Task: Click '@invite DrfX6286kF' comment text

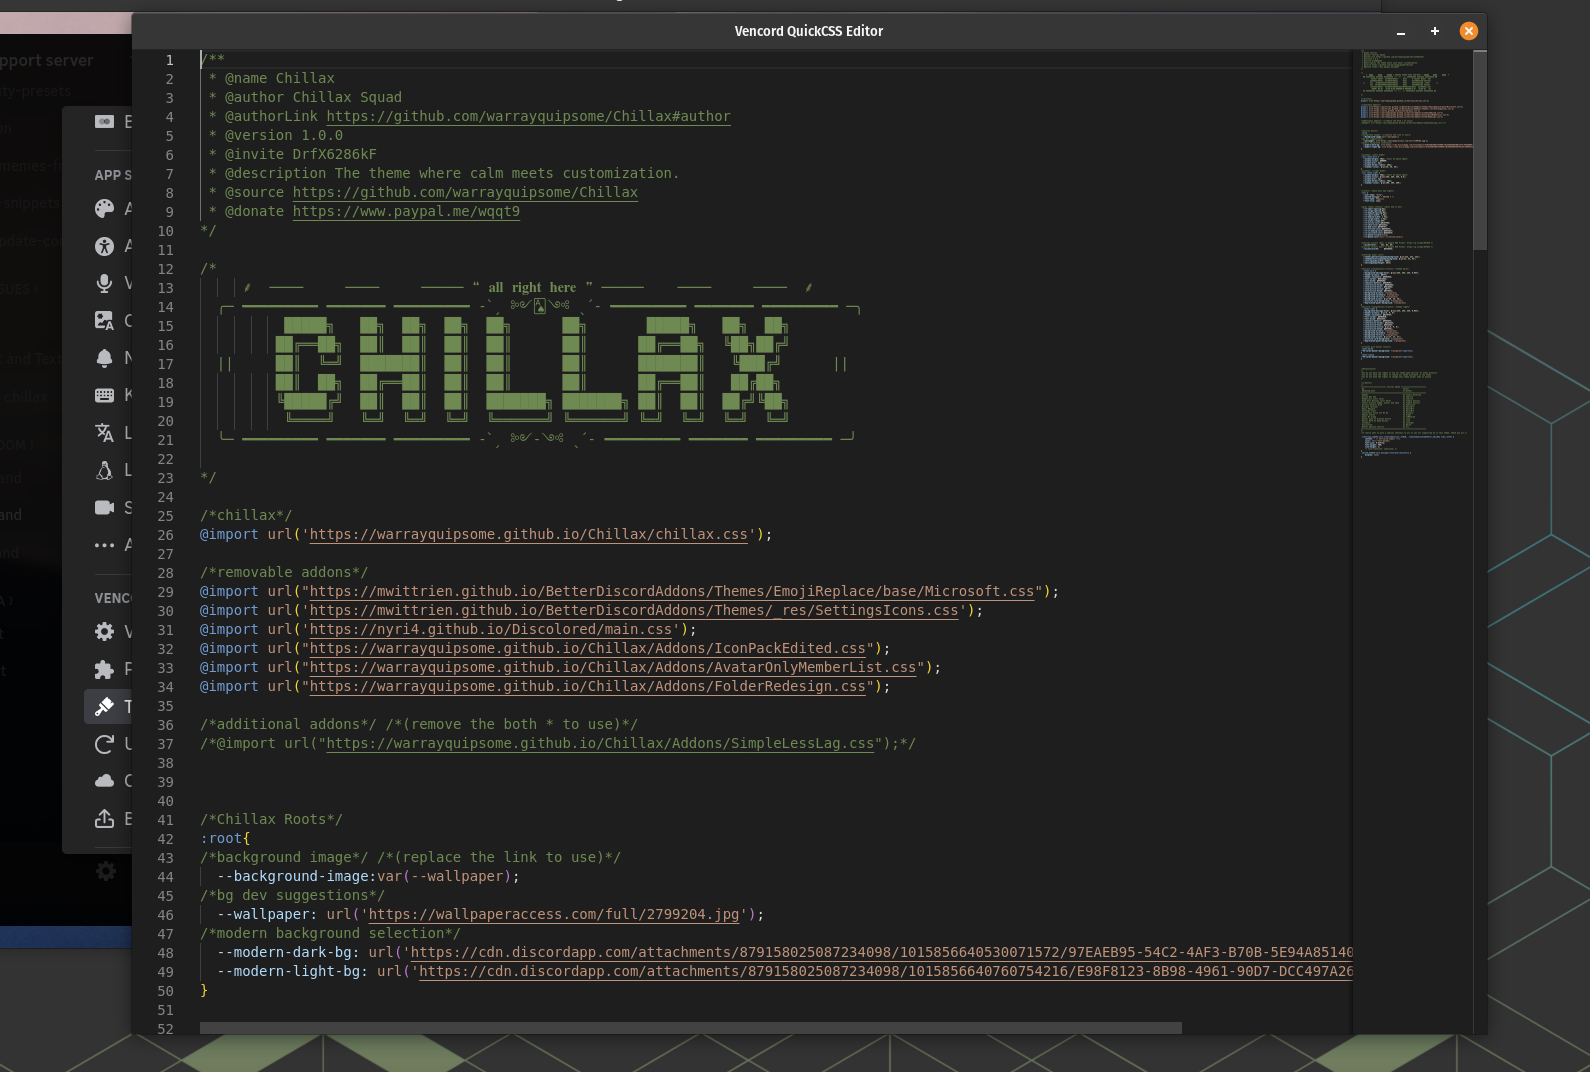Action: click(x=300, y=154)
